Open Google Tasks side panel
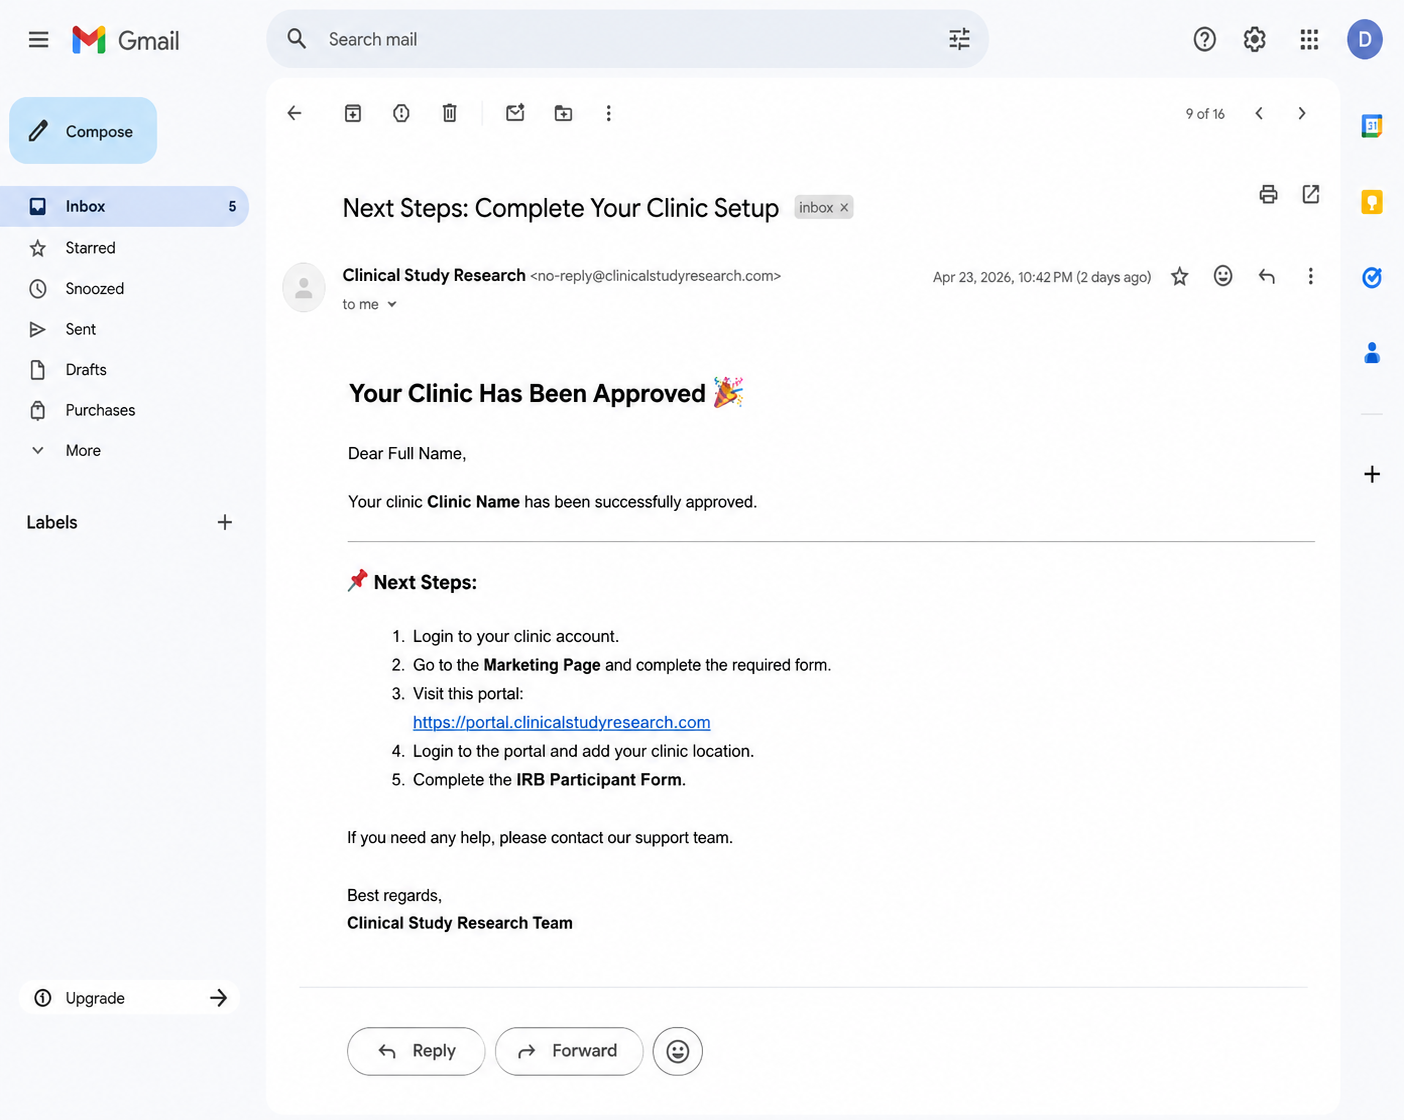 point(1372,278)
